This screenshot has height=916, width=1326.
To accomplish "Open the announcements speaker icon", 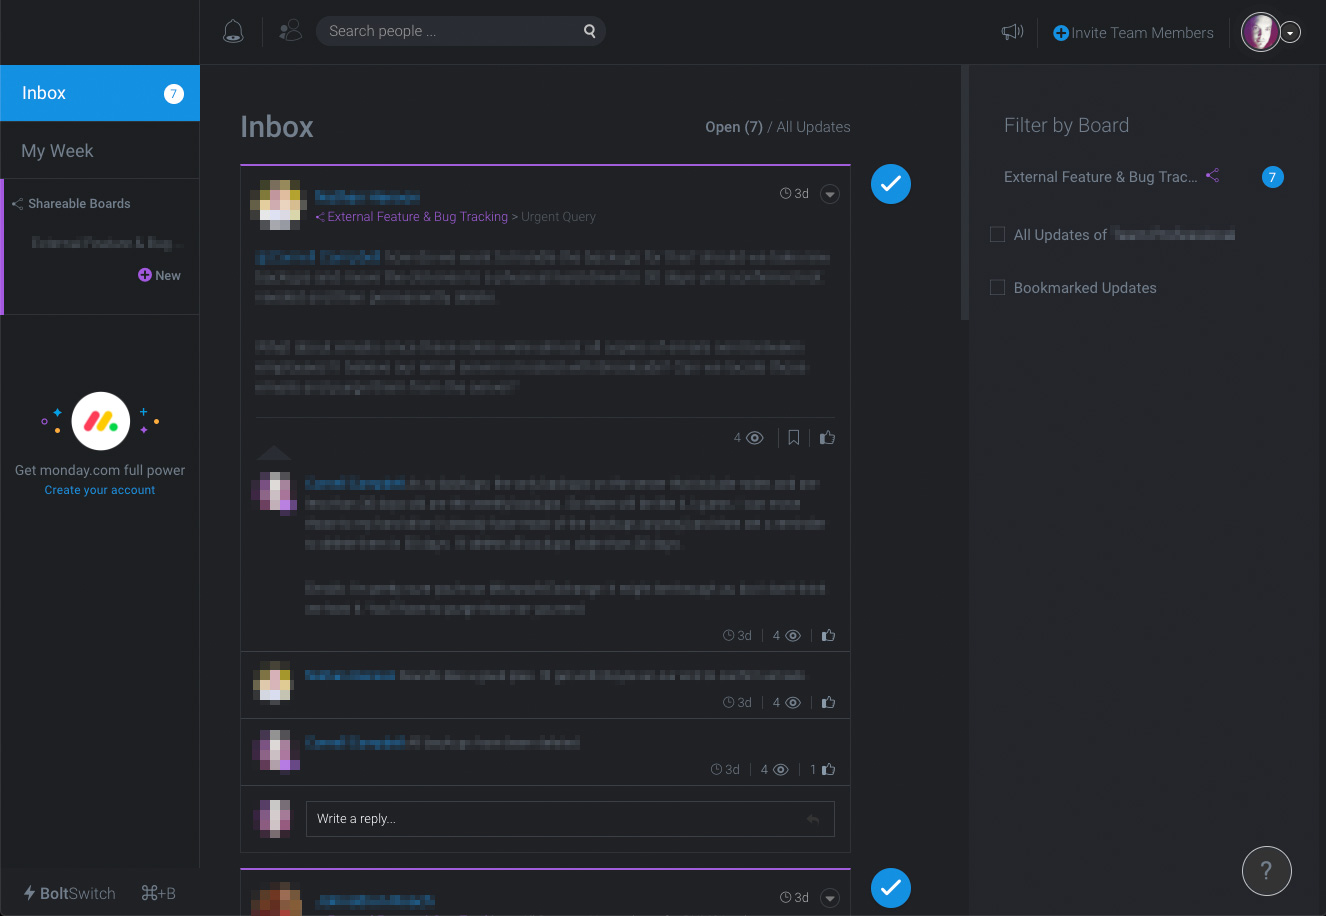I will point(1012,31).
